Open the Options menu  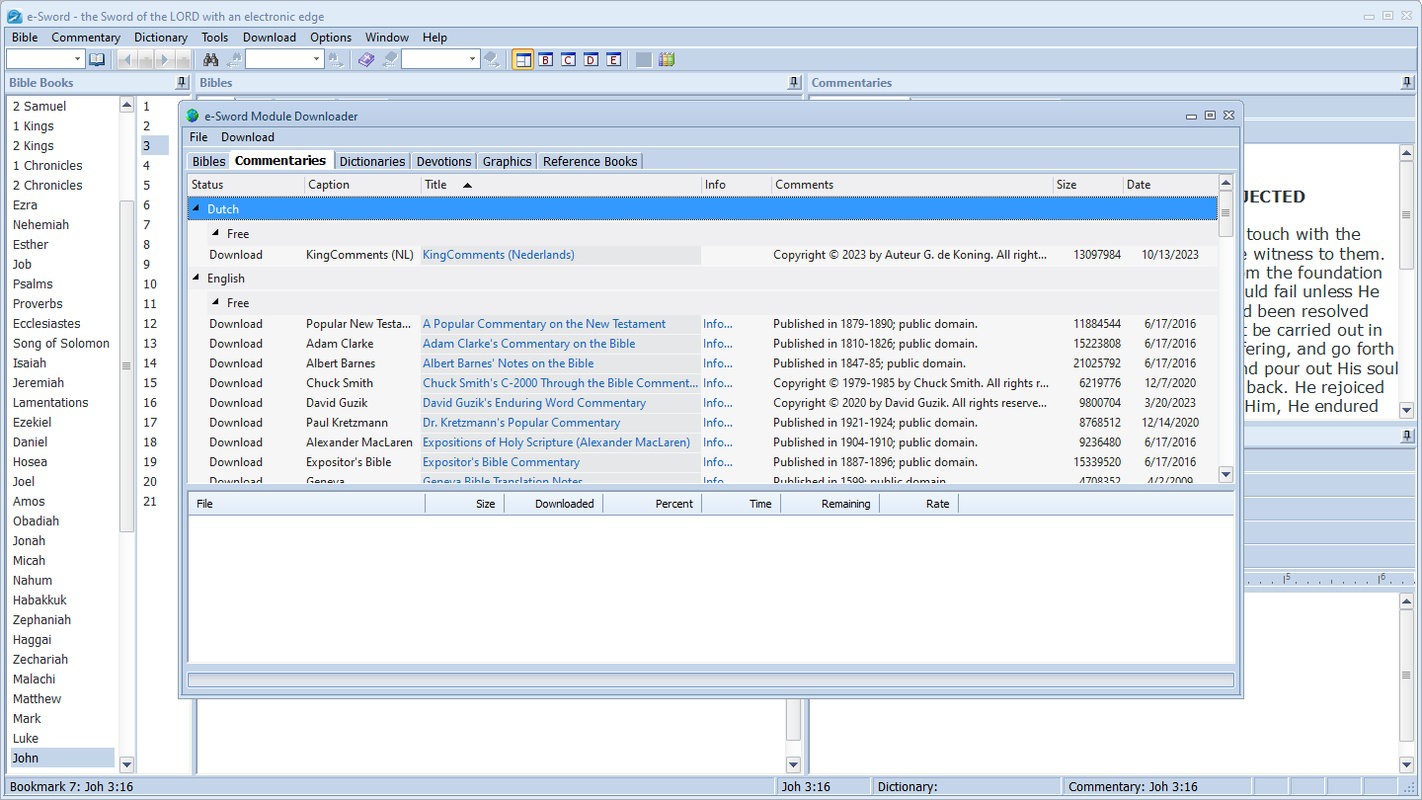click(331, 37)
